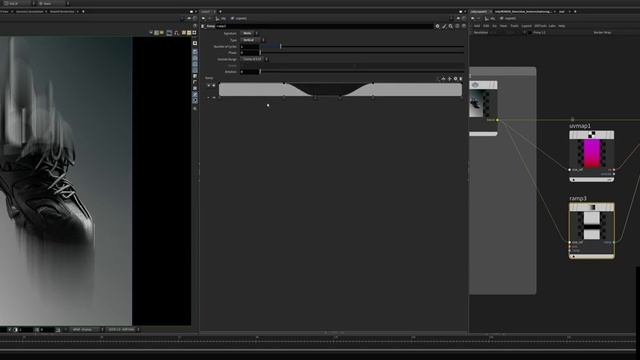The height and width of the screenshot is (360, 640).
Task: Select the uvmap1 node thumbnail
Action: (x=592, y=153)
